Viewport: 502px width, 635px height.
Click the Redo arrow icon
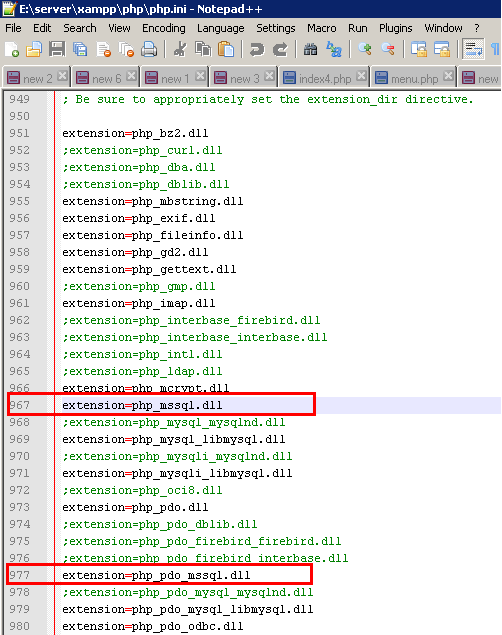click(x=280, y=49)
